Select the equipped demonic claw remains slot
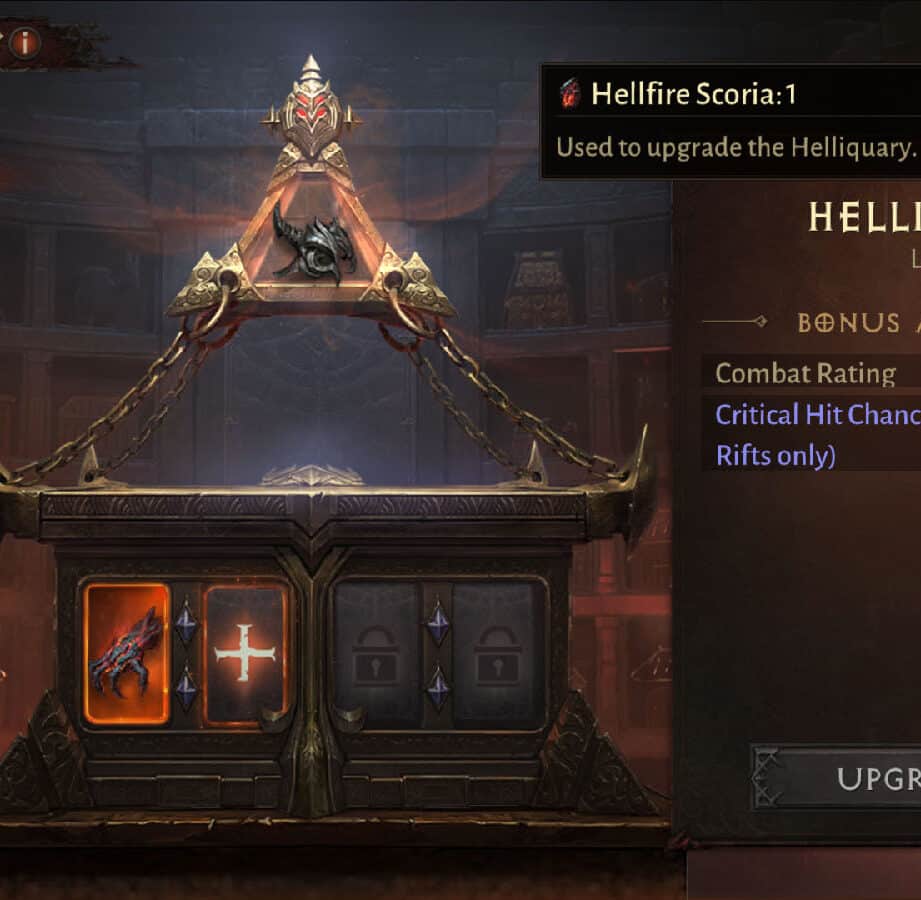 [126, 653]
